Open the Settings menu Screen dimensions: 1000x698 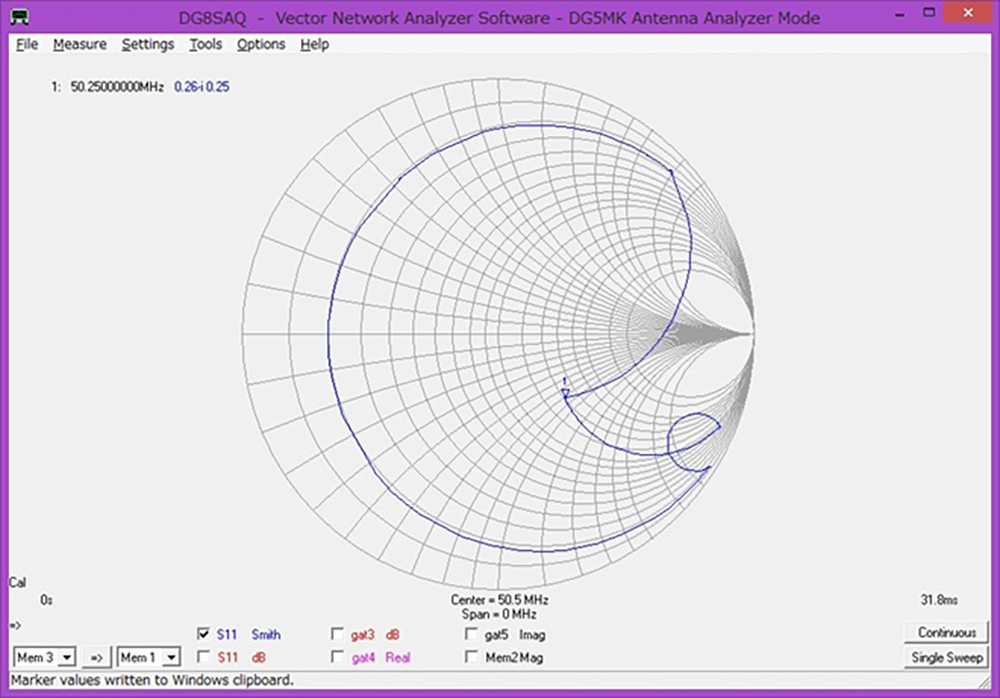point(148,45)
